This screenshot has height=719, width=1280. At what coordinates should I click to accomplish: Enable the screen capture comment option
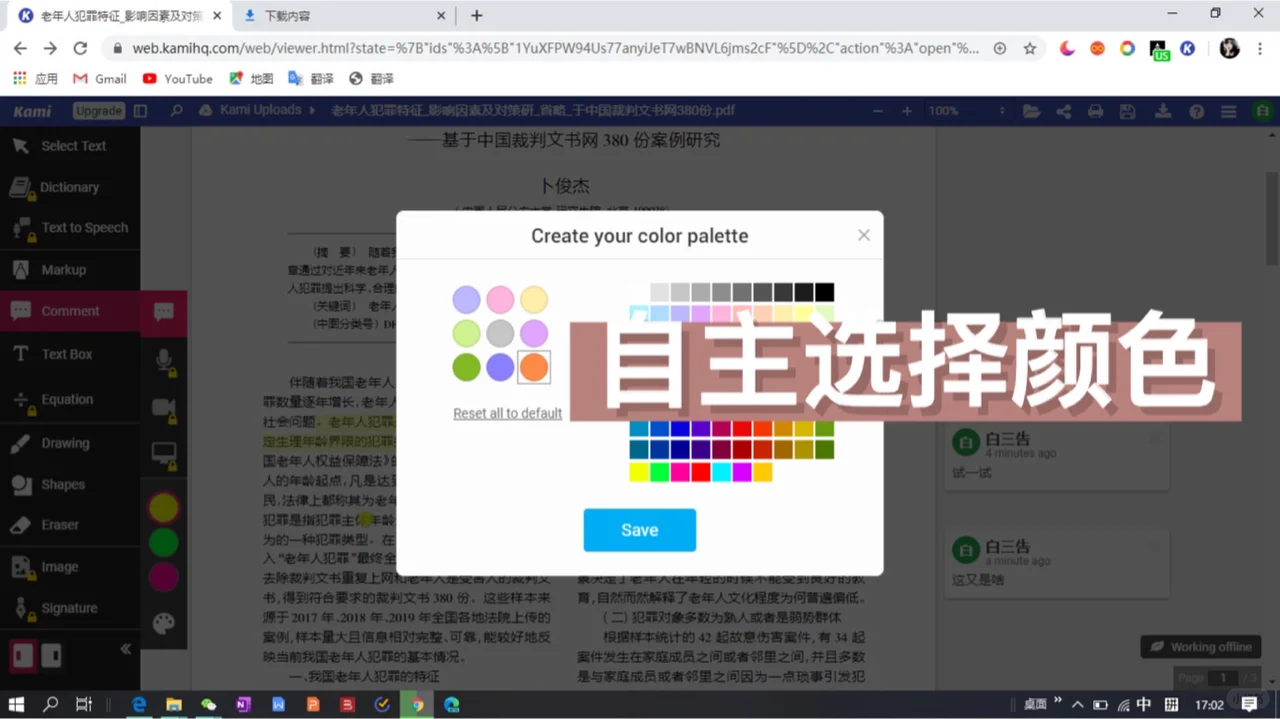[x=164, y=452]
